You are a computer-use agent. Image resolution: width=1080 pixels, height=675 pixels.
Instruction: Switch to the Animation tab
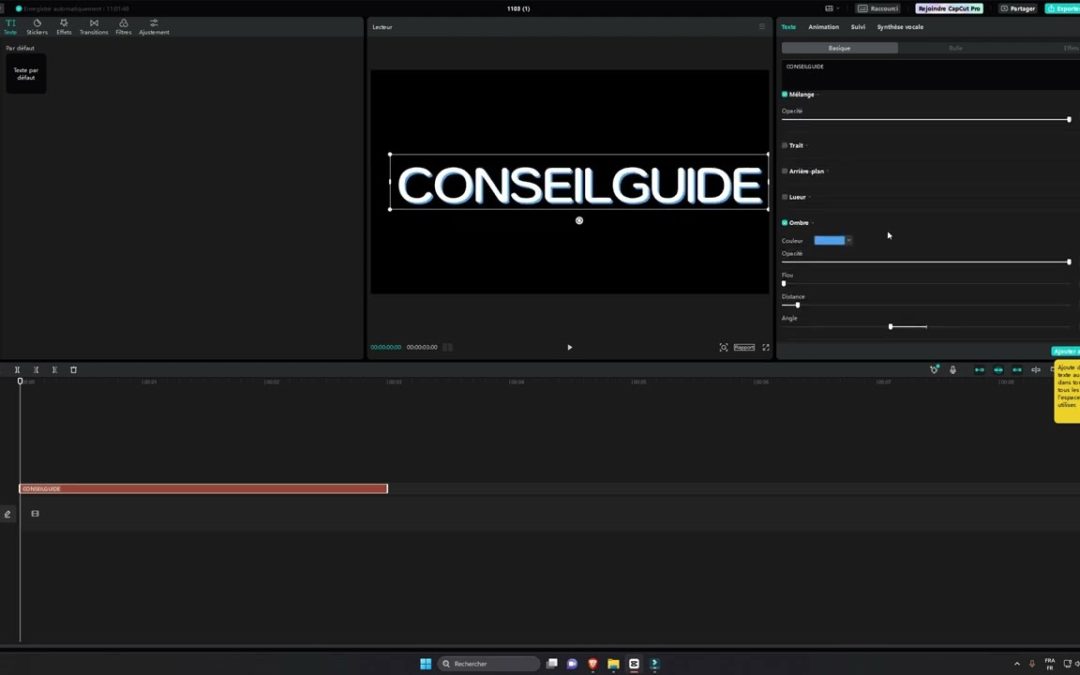click(824, 27)
